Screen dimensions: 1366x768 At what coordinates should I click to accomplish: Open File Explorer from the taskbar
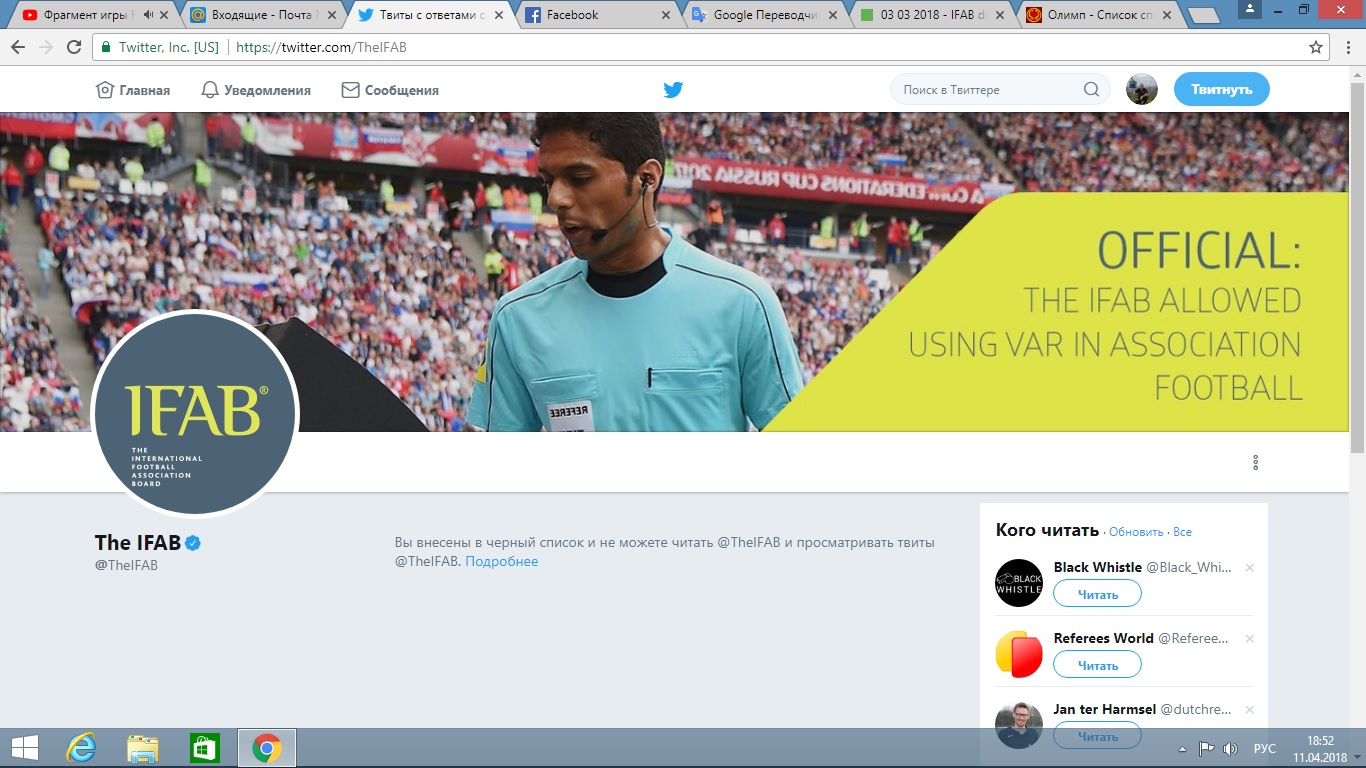tap(143, 748)
